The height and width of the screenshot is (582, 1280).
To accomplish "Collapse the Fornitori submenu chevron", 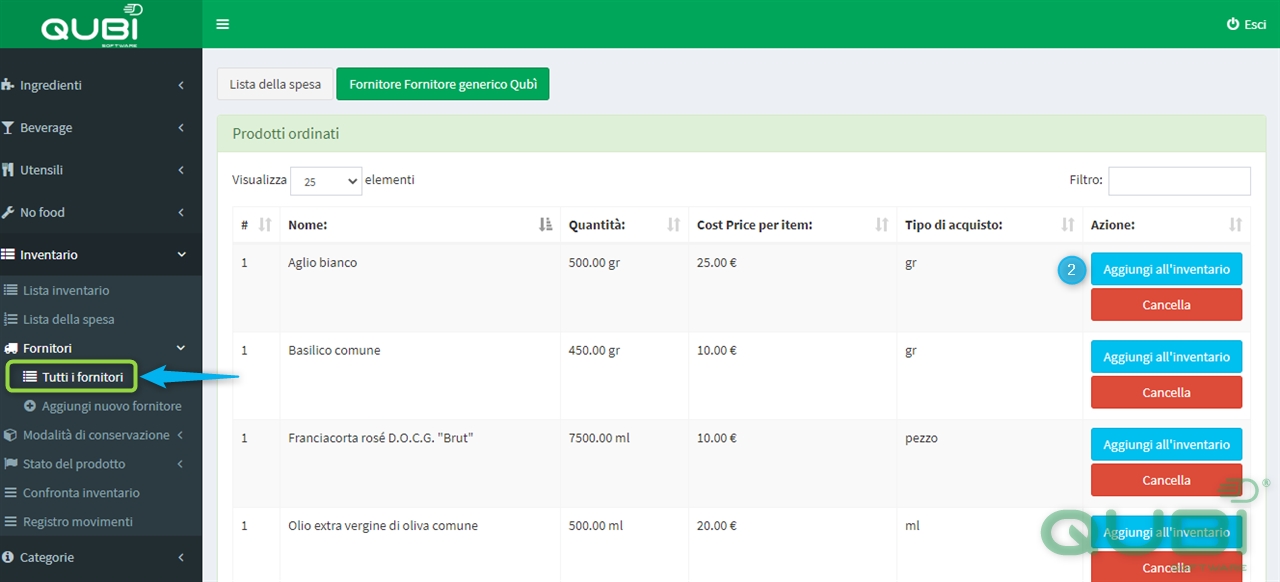I will tap(181, 348).
